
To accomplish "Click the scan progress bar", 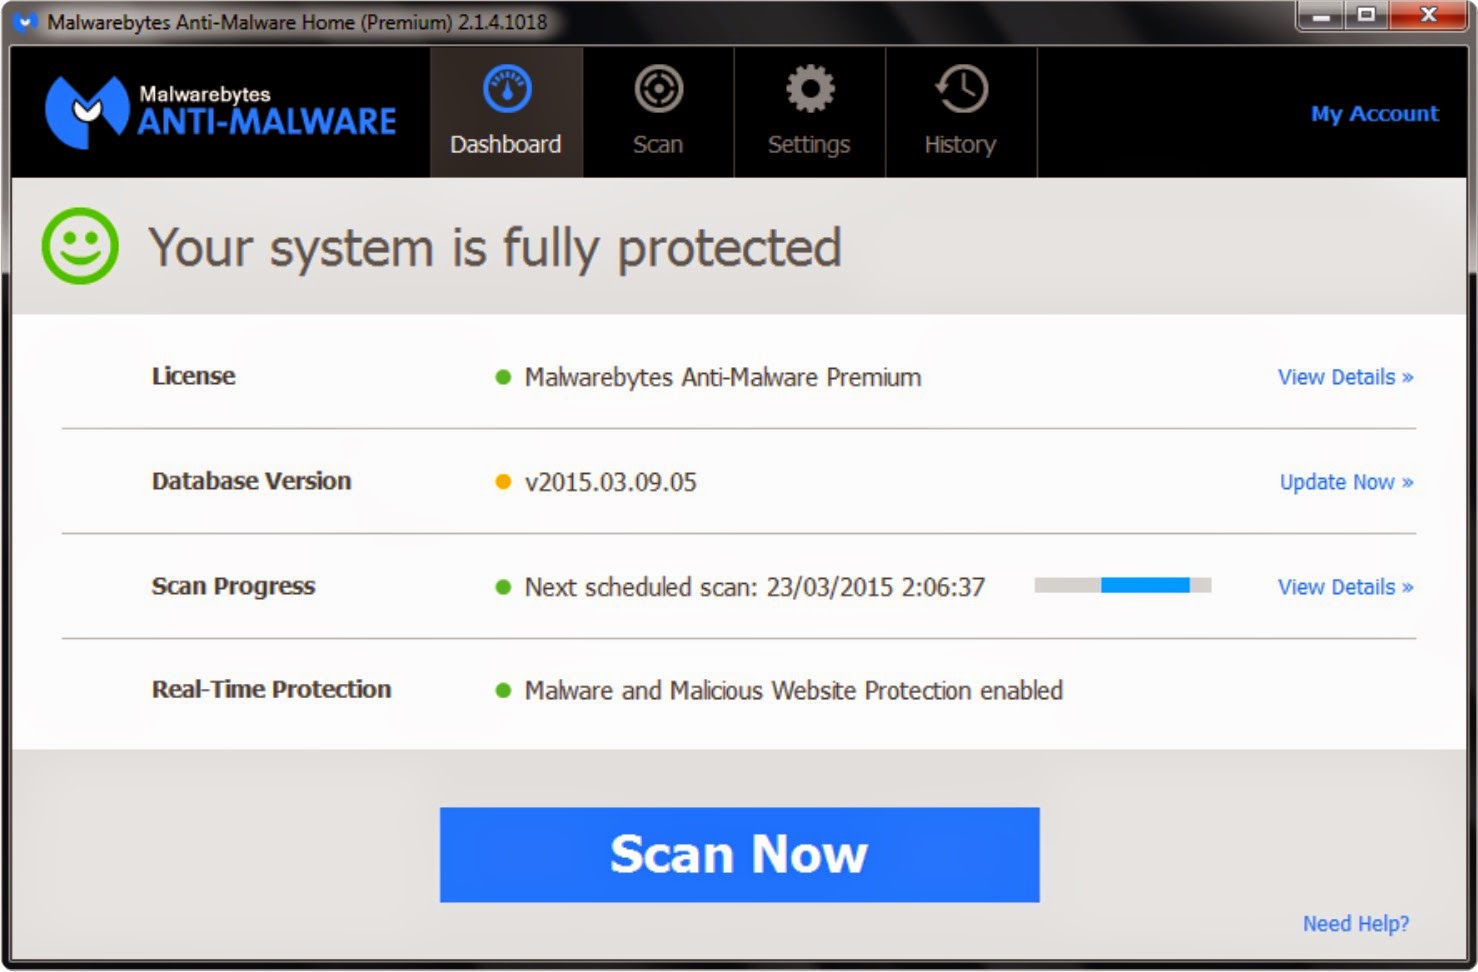I will point(1123,585).
